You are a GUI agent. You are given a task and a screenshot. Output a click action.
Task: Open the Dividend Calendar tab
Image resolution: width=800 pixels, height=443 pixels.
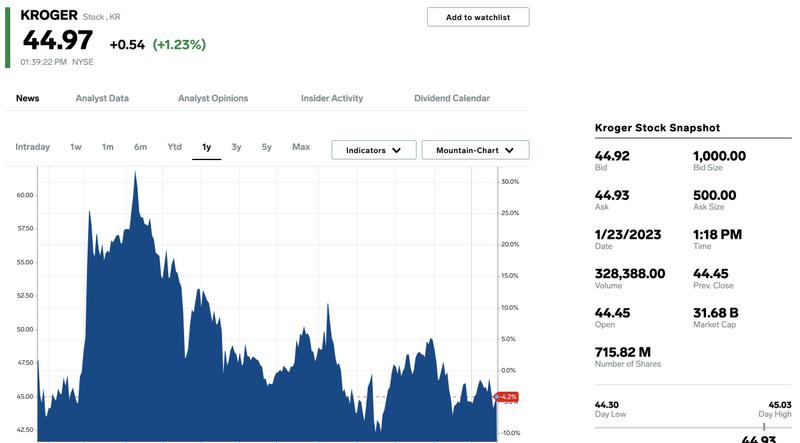(452, 98)
